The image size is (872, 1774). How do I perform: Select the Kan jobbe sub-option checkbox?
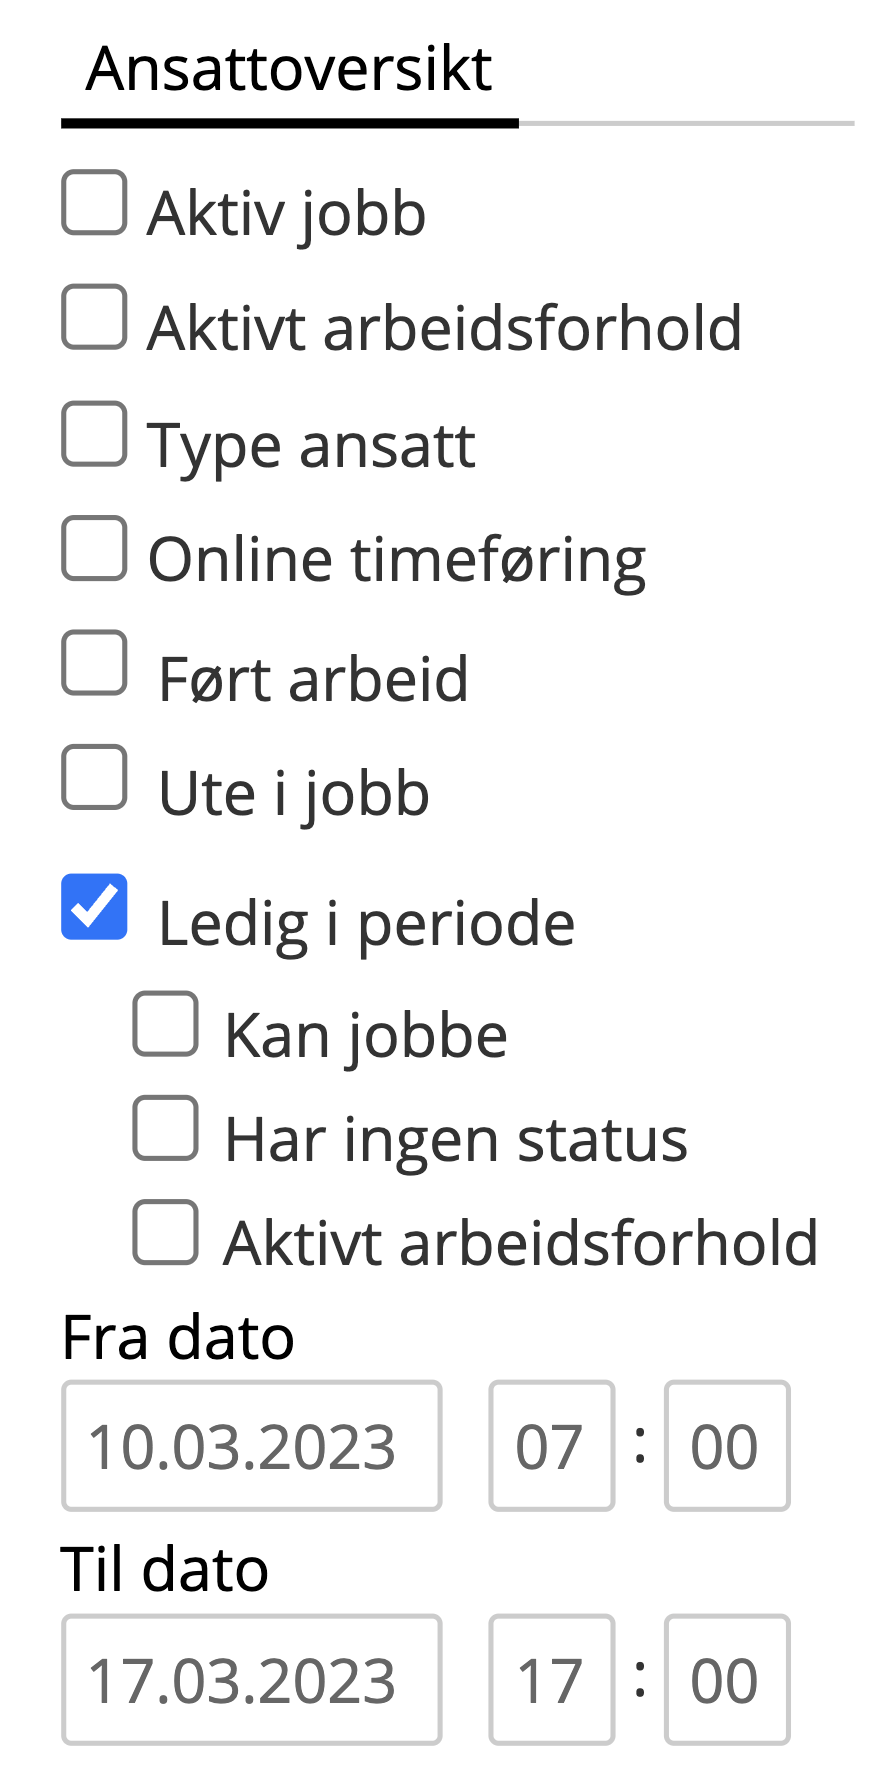pyautogui.click(x=166, y=1024)
